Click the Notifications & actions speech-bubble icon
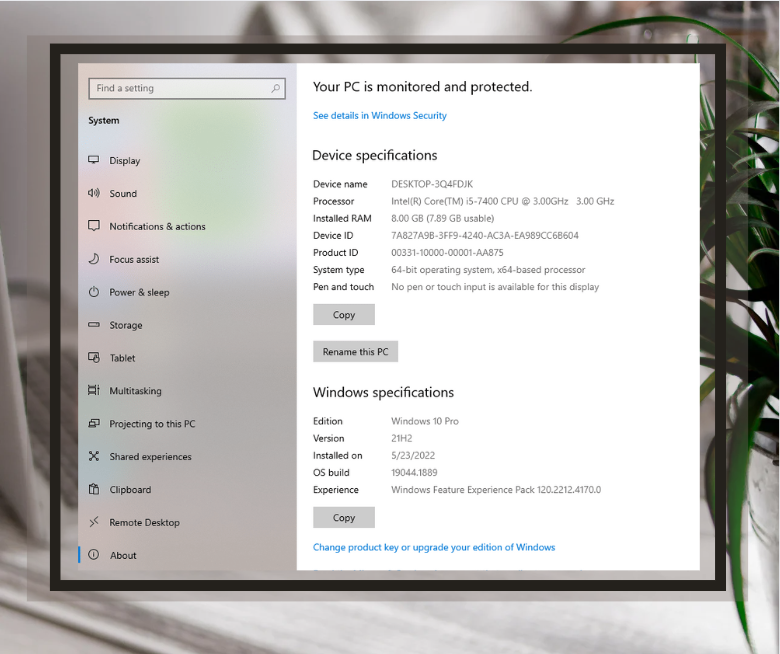The width and height of the screenshot is (780, 654). click(94, 226)
